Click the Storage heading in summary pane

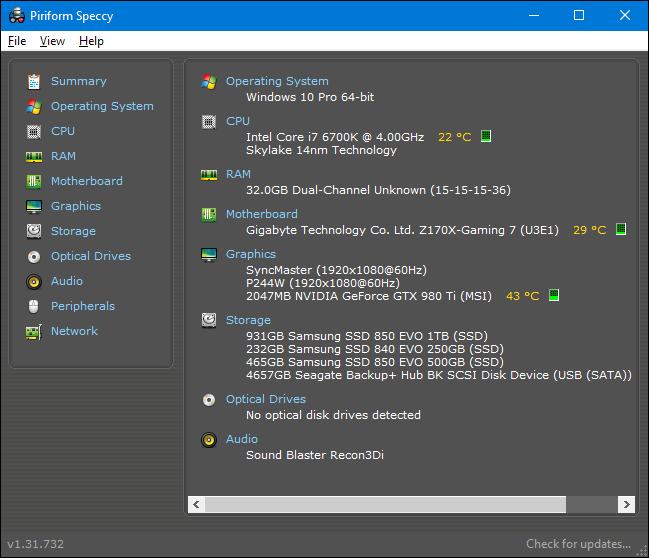point(248,320)
